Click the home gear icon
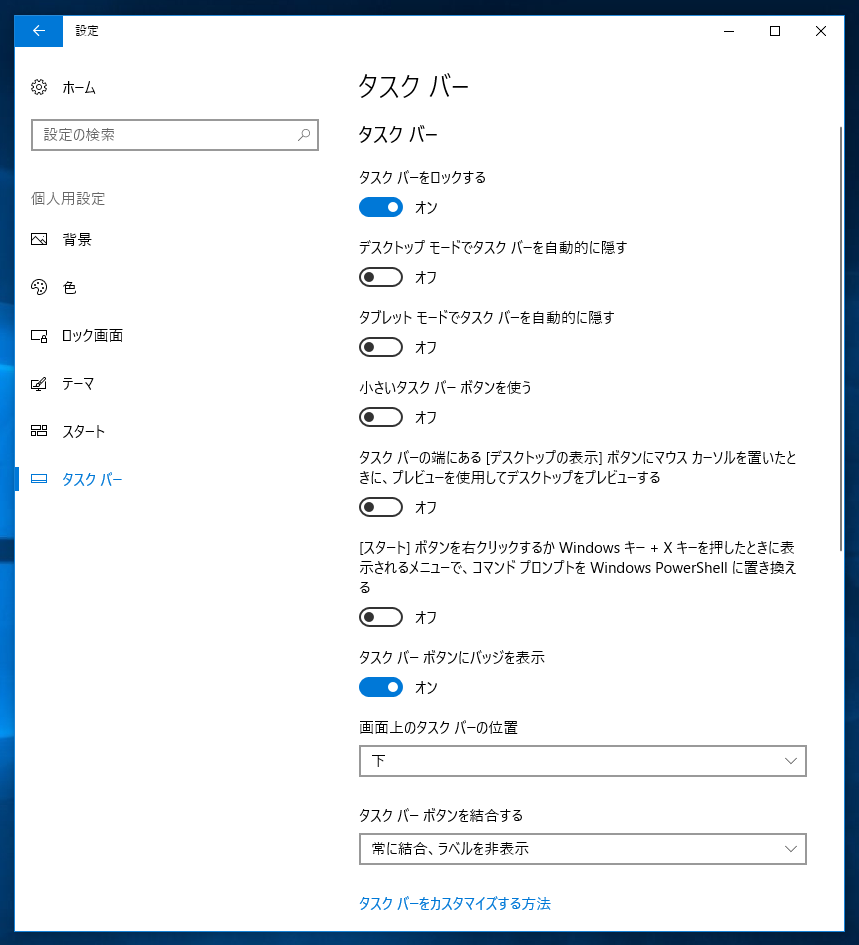This screenshot has width=859, height=945. point(39,87)
